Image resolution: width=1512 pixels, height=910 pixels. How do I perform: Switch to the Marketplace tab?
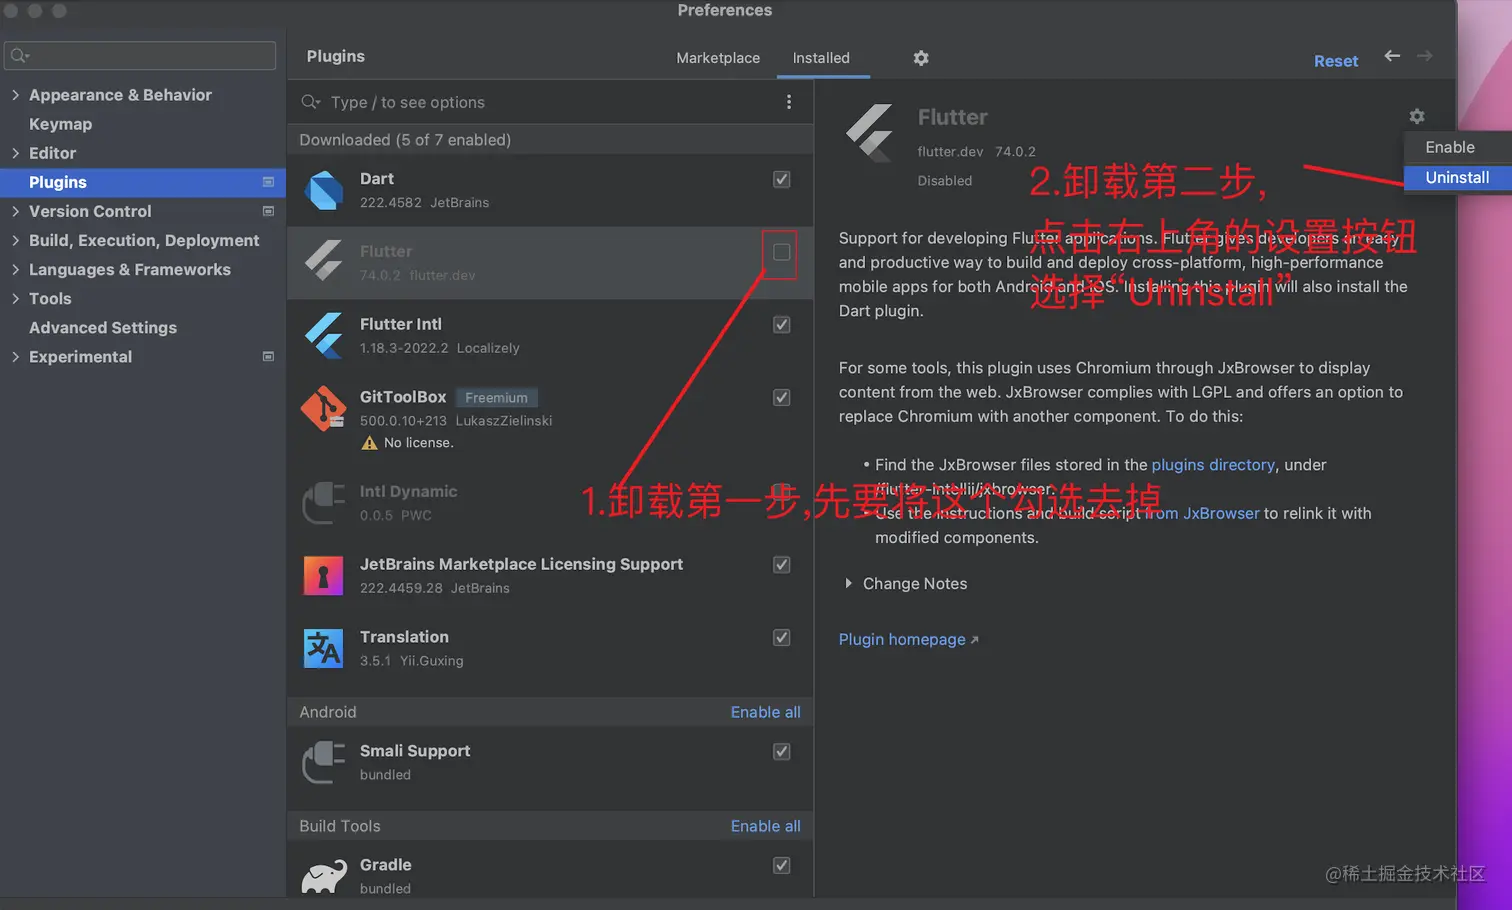pyautogui.click(x=717, y=58)
